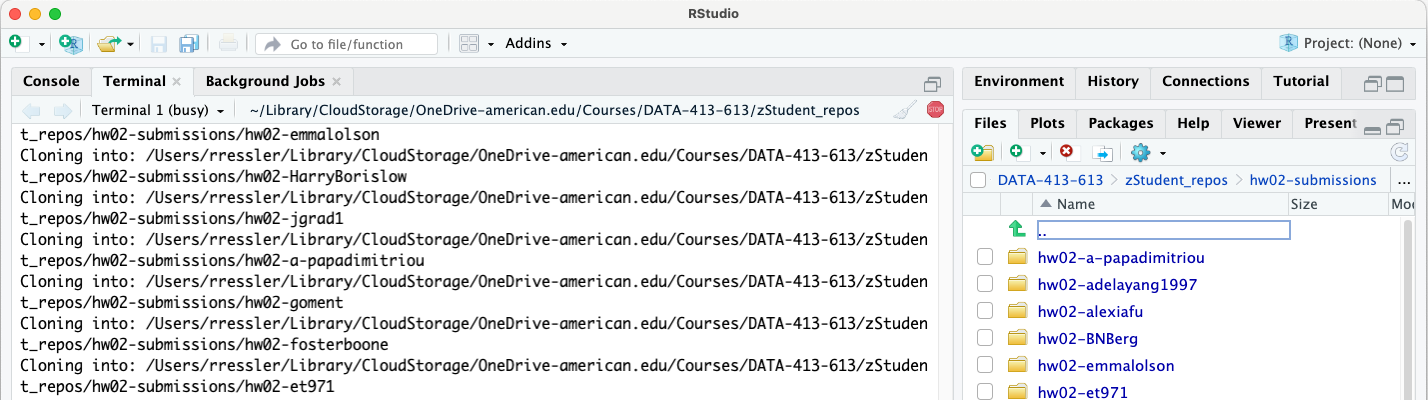
Task: Switch to the Help tab
Action: [1193, 123]
